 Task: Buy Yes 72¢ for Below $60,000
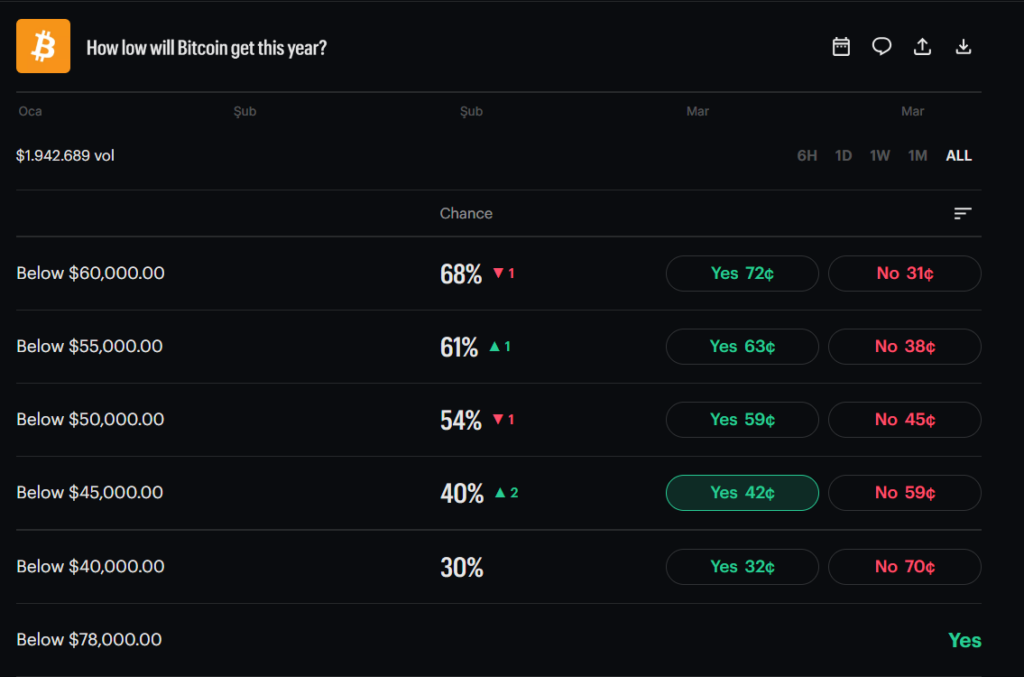click(742, 273)
